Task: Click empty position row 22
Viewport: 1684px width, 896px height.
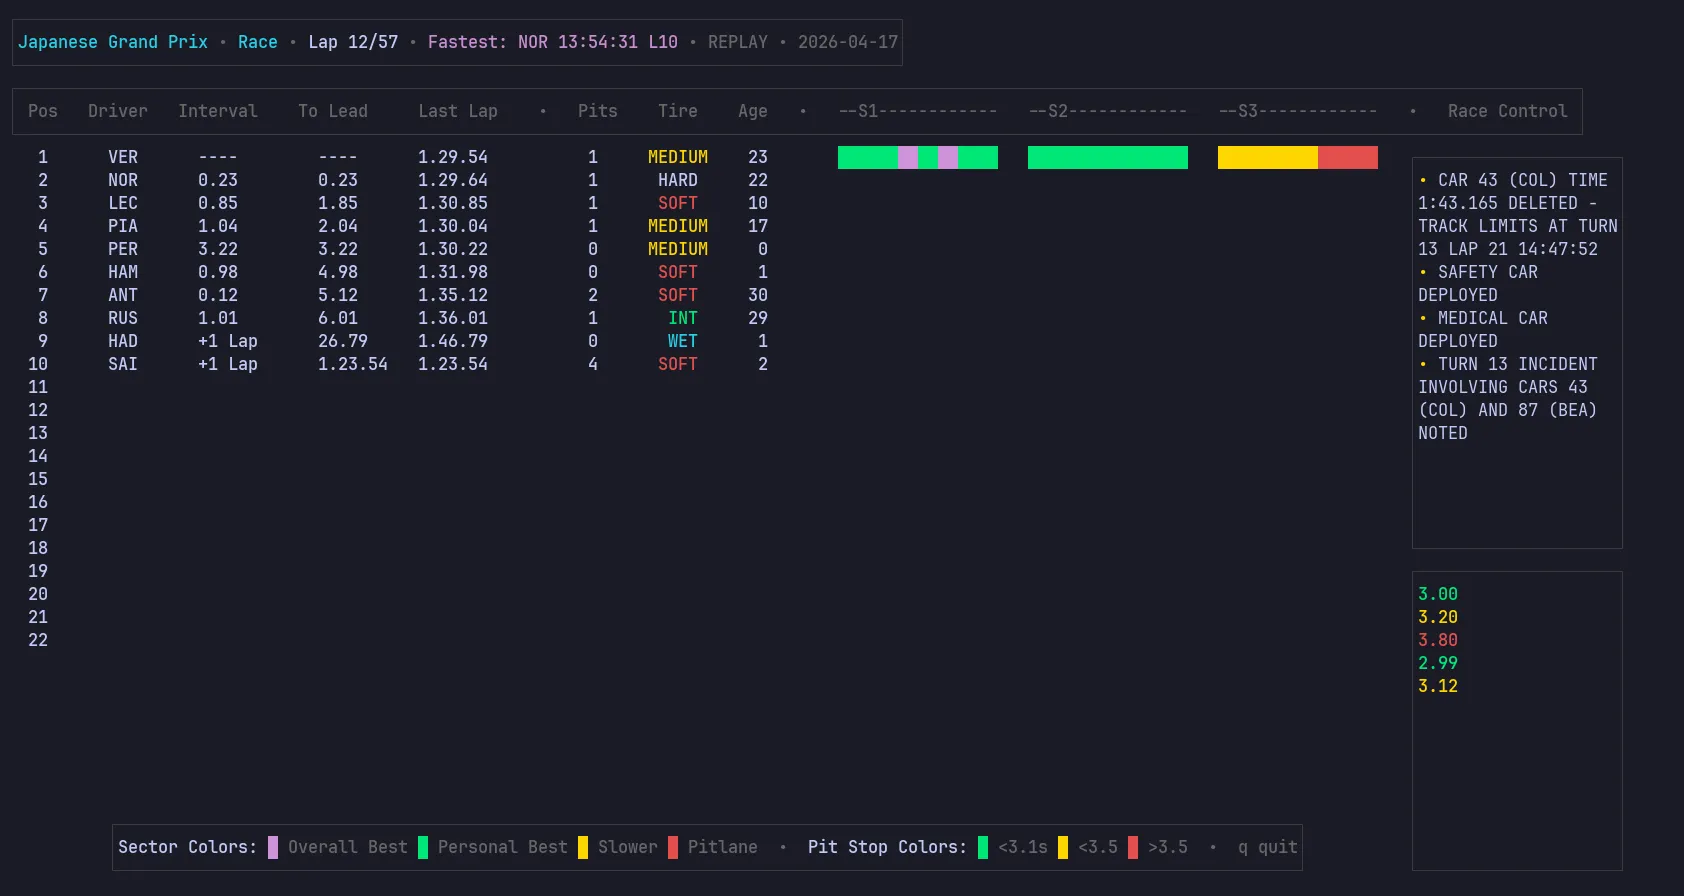Action: pyautogui.click(x=38, y=640)
